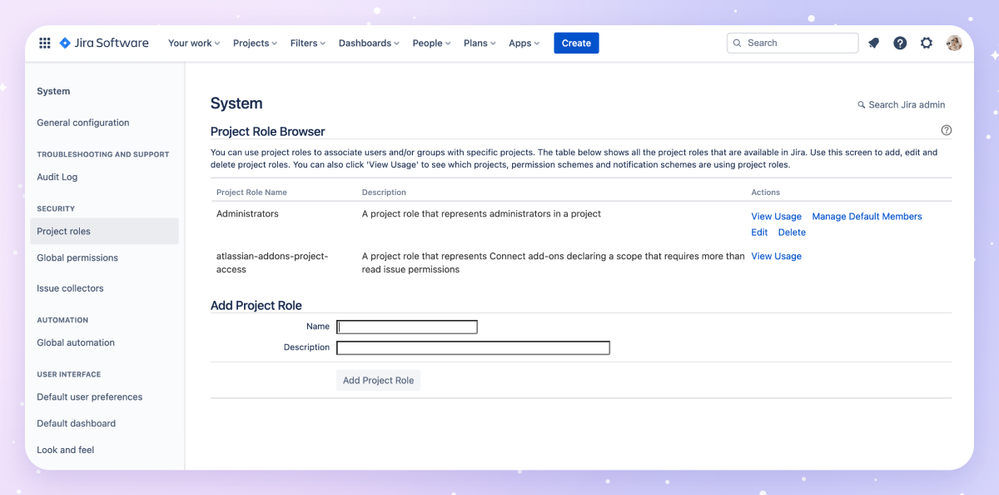999x495 pixels.
Task: Click the Add Project Role button
Action: point(378,380)
